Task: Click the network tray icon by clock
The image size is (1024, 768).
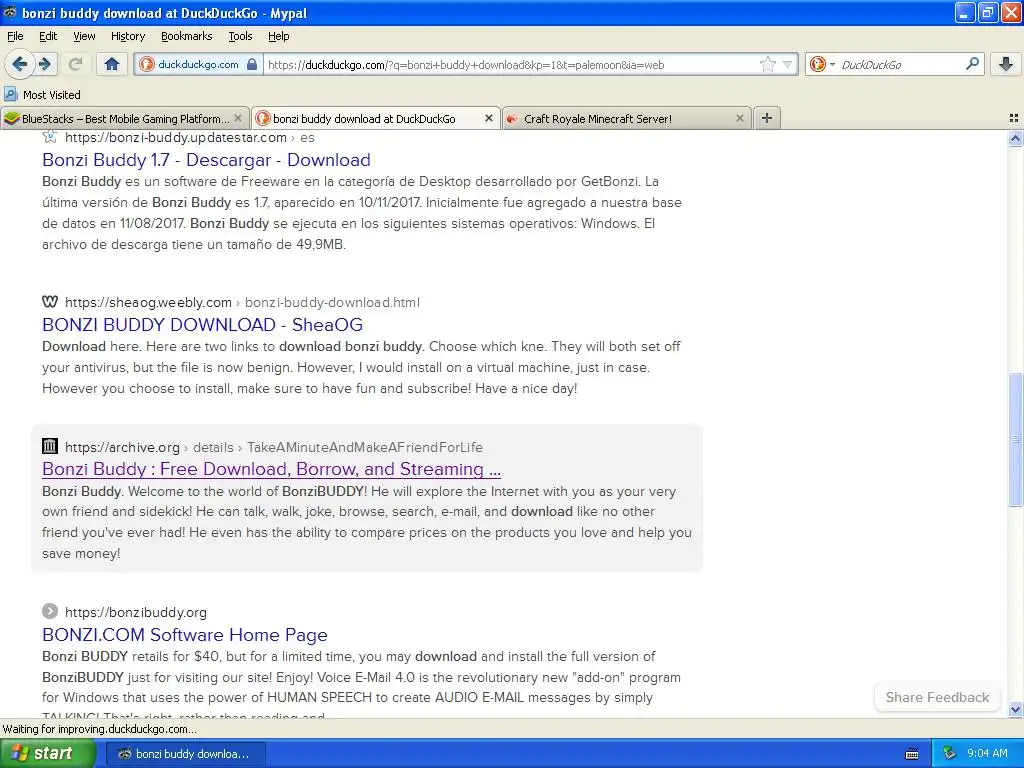Action: coord(950,754)
